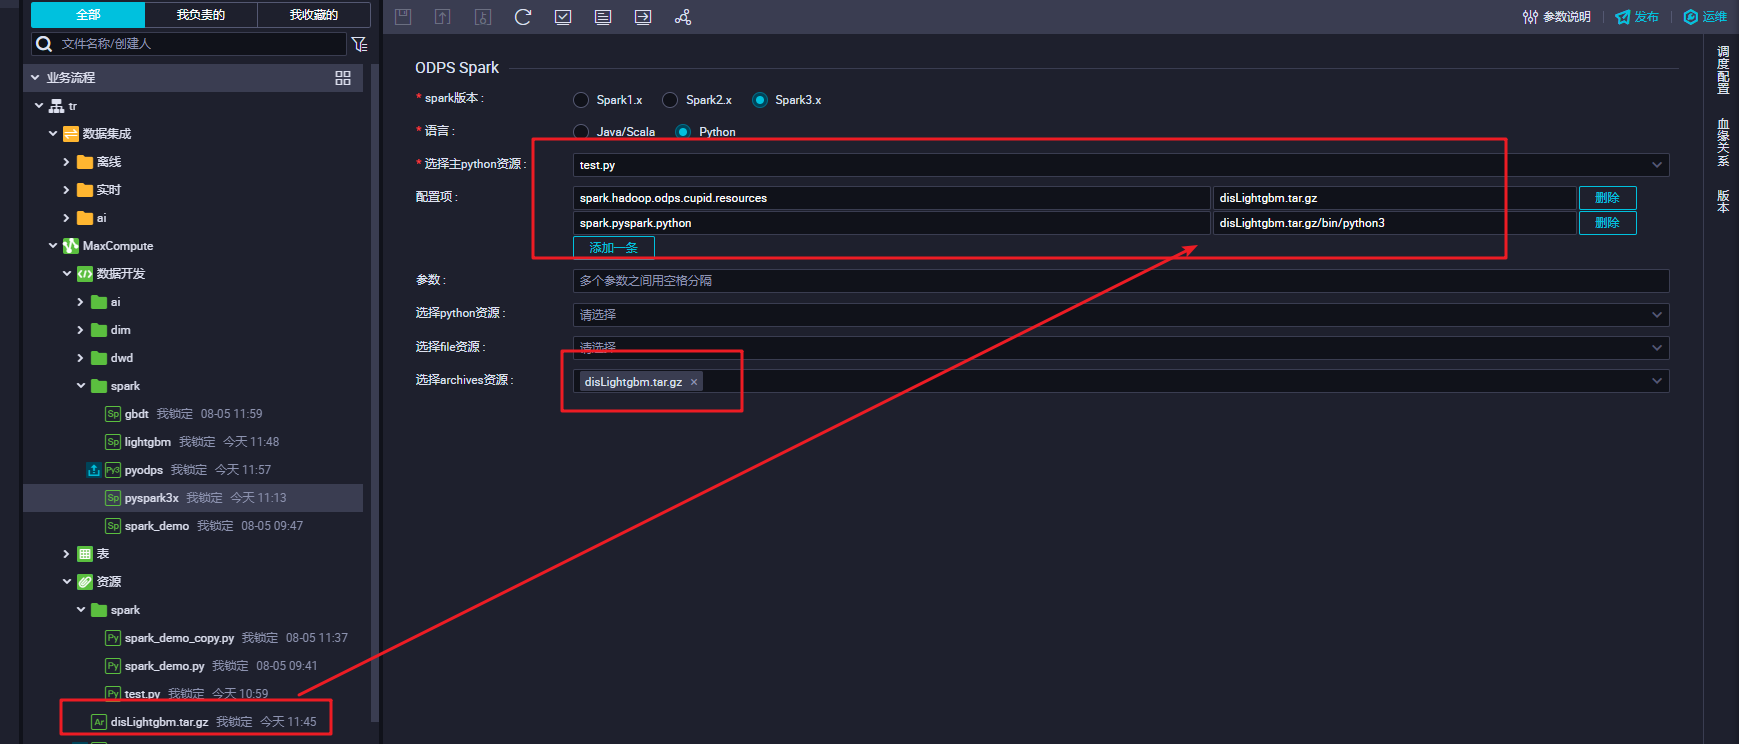The width and height of the screenshot is (1739, 744).
Task: Click the tree panel vertical scrollbar
Action: (375, 392)
